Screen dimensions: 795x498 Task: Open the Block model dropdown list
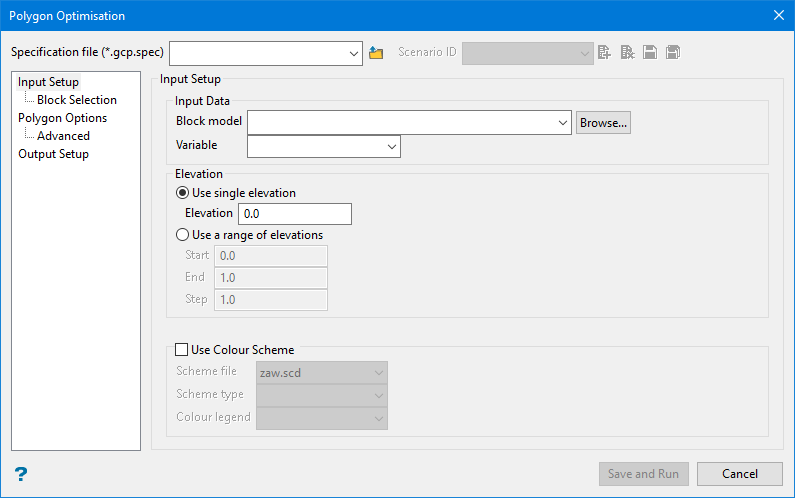[x=561, y=123]
